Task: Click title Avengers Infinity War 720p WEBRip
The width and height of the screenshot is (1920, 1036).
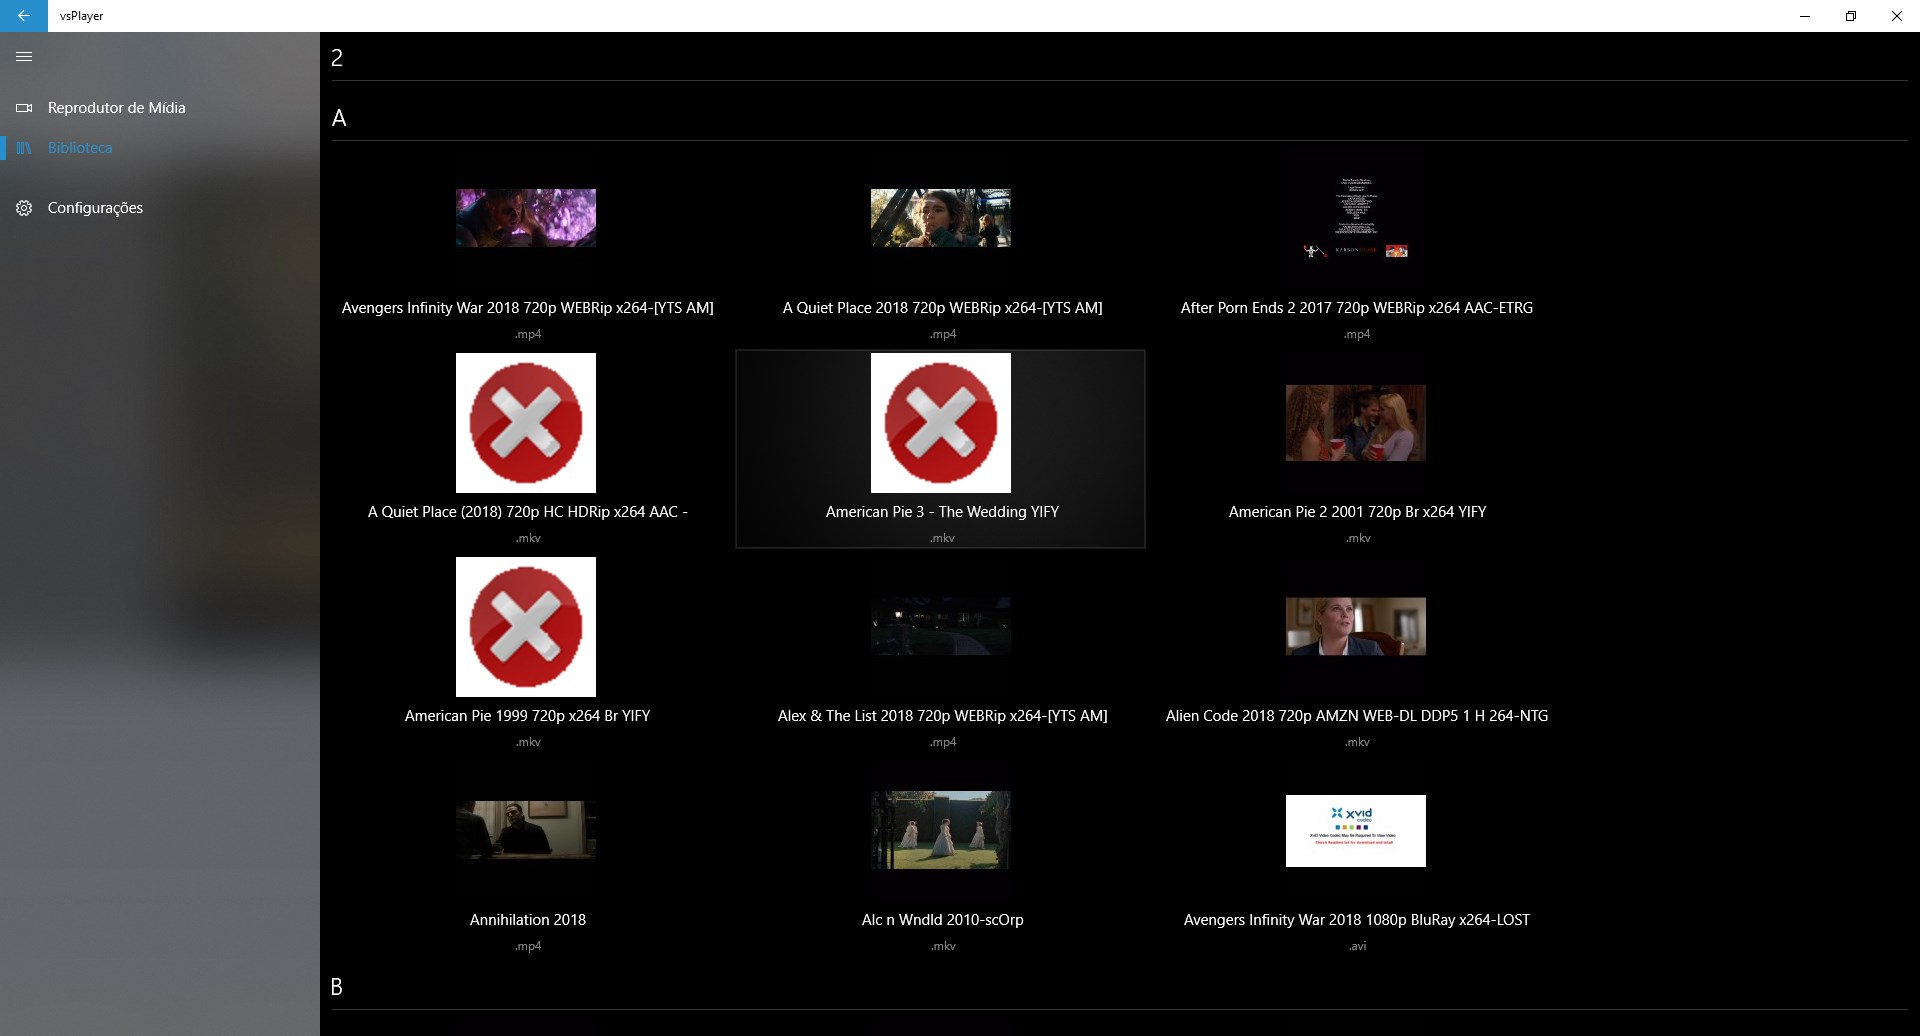Action: (528, 308)
